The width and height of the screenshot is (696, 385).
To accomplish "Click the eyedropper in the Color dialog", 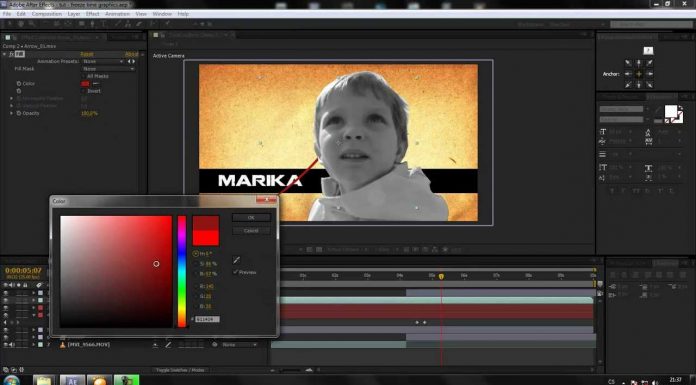I will pos(237,260).
